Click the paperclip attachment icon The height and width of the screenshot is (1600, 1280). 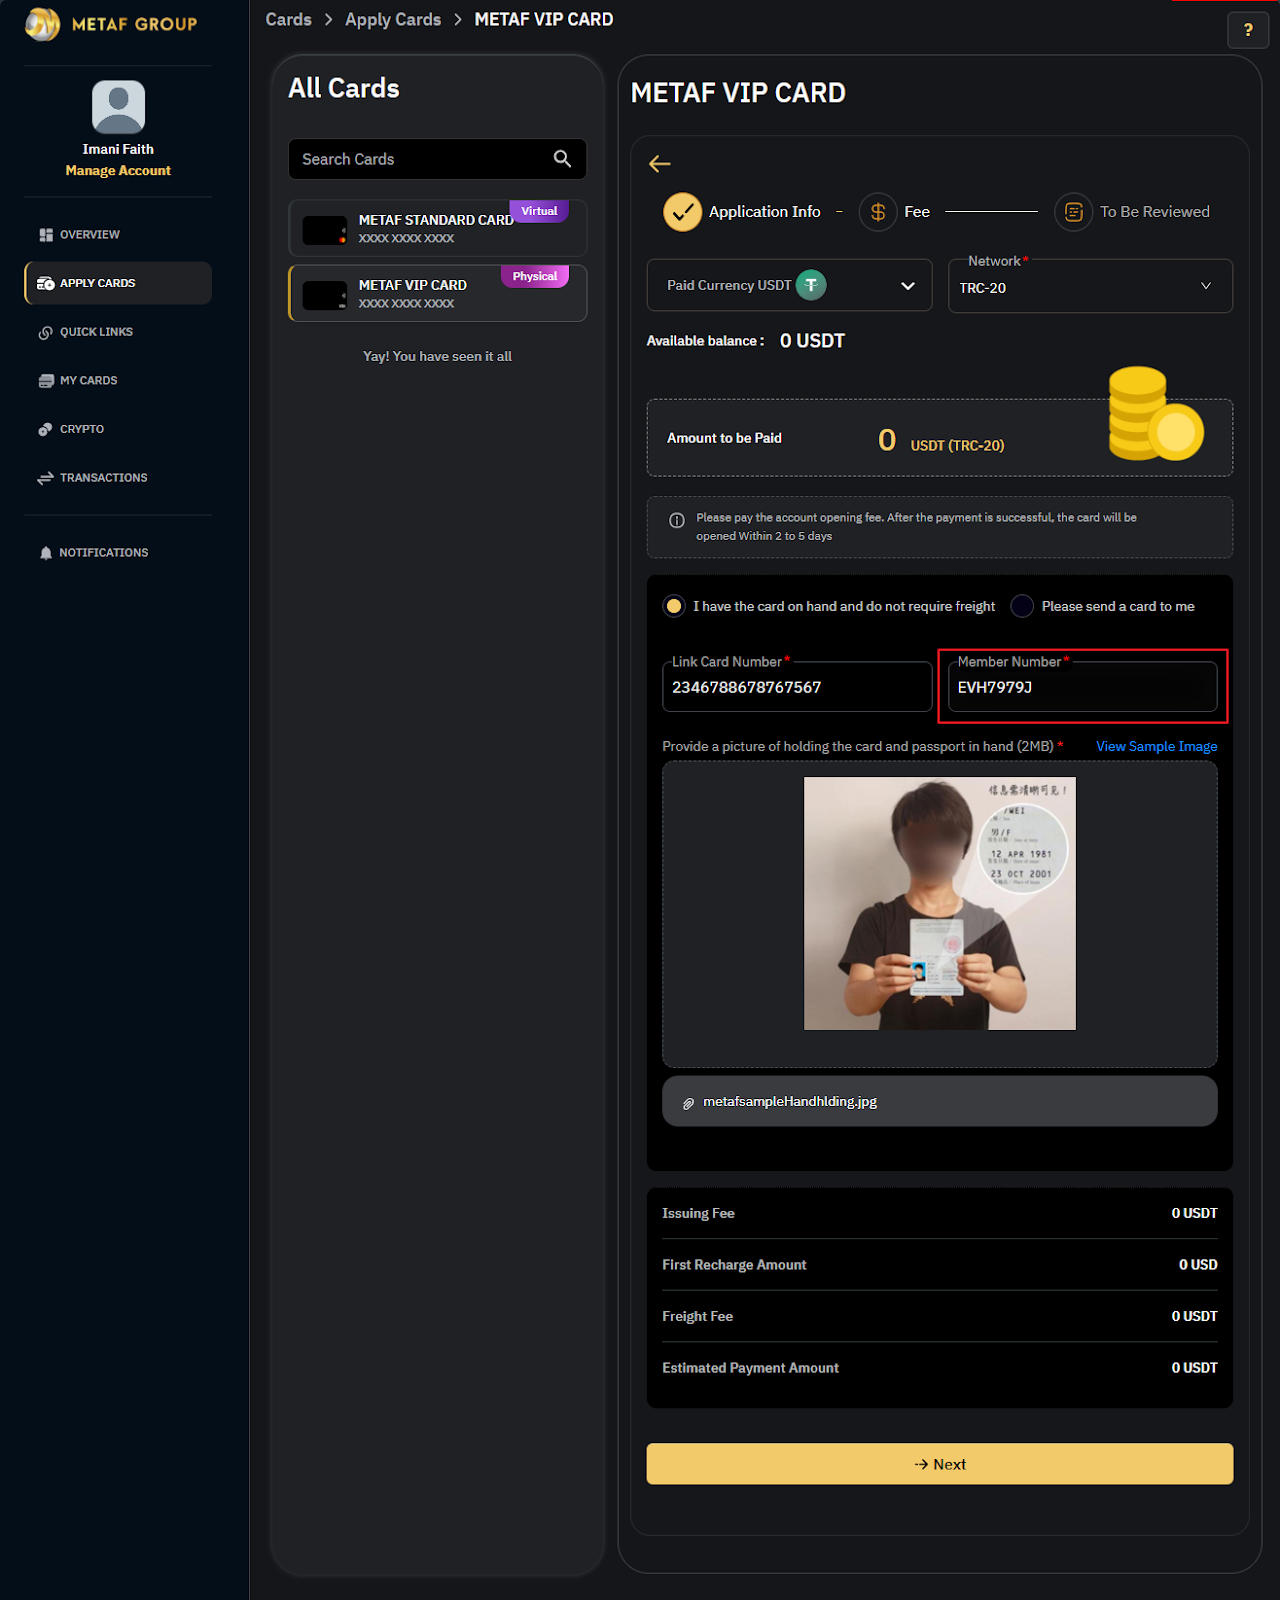coord(688,1103)
